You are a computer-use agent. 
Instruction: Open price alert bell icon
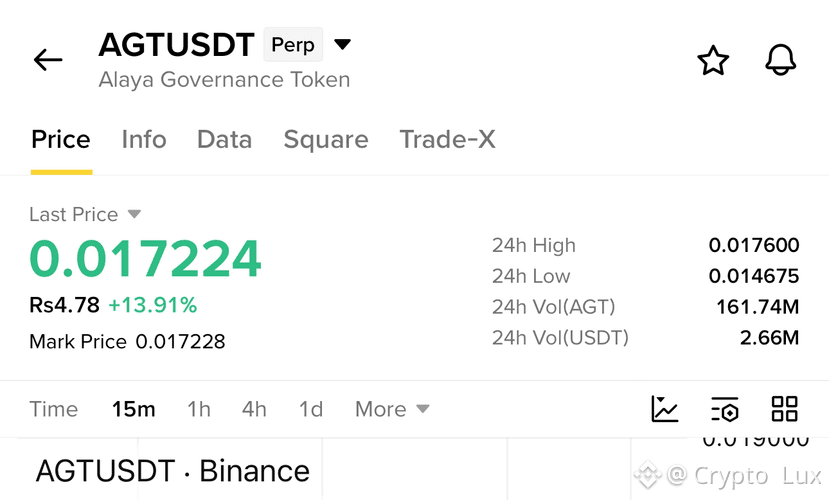coord(780,60)
